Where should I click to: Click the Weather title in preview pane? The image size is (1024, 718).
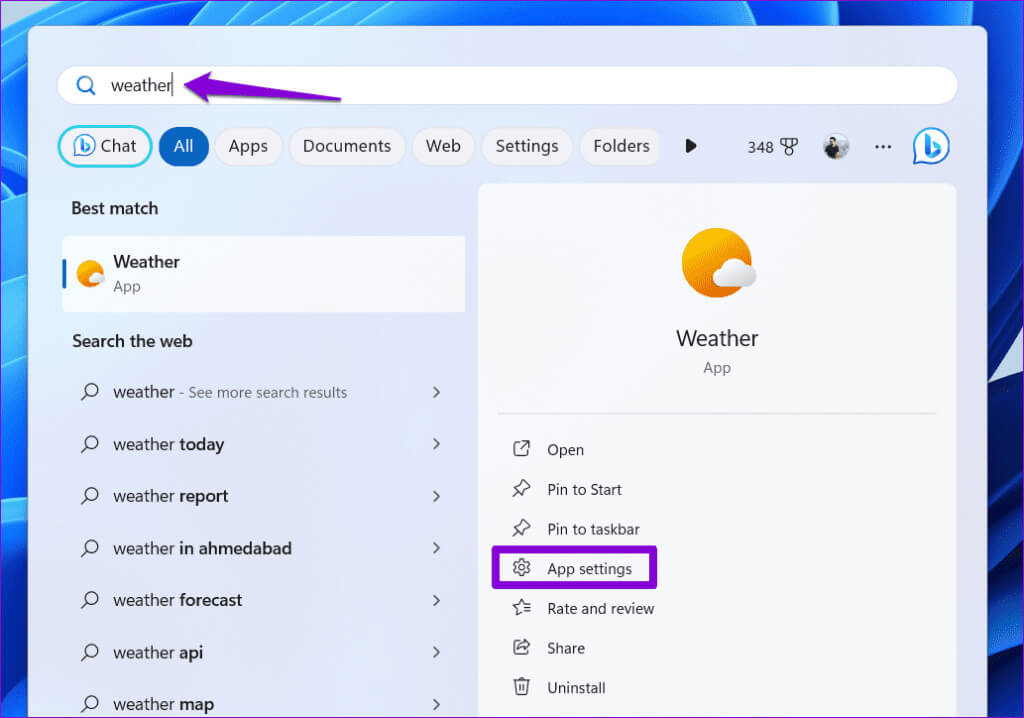(x=717, y=338)
